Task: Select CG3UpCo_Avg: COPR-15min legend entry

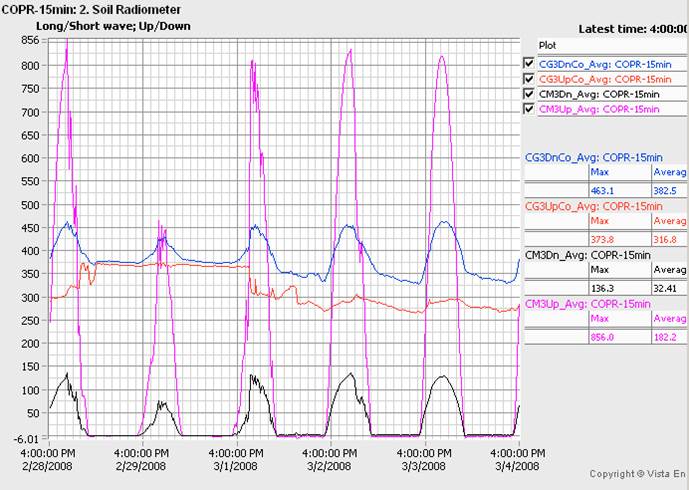Action: point(605,80)
